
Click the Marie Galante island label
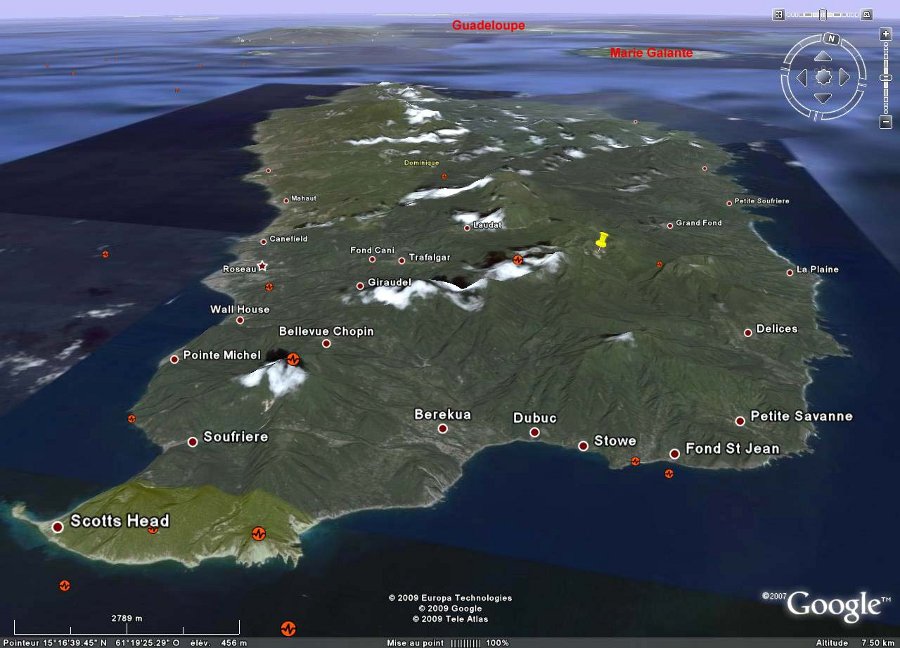[651, 53]
